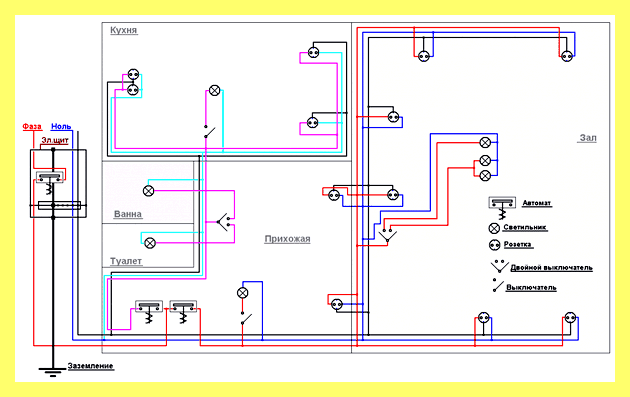Image resolution: width=630 pixels, height=397 pixels.
Task: Select the bottom socket left of Зал's corner socket
Action: click(x=483, y=318)
